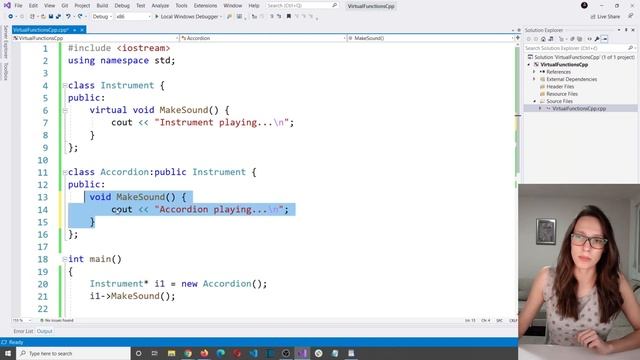640x360 pixels.
Task: Select VirtualFunctionsCpp.cpp in Solution Explorer
Action: pyautogui.click(x=579, y=109)
